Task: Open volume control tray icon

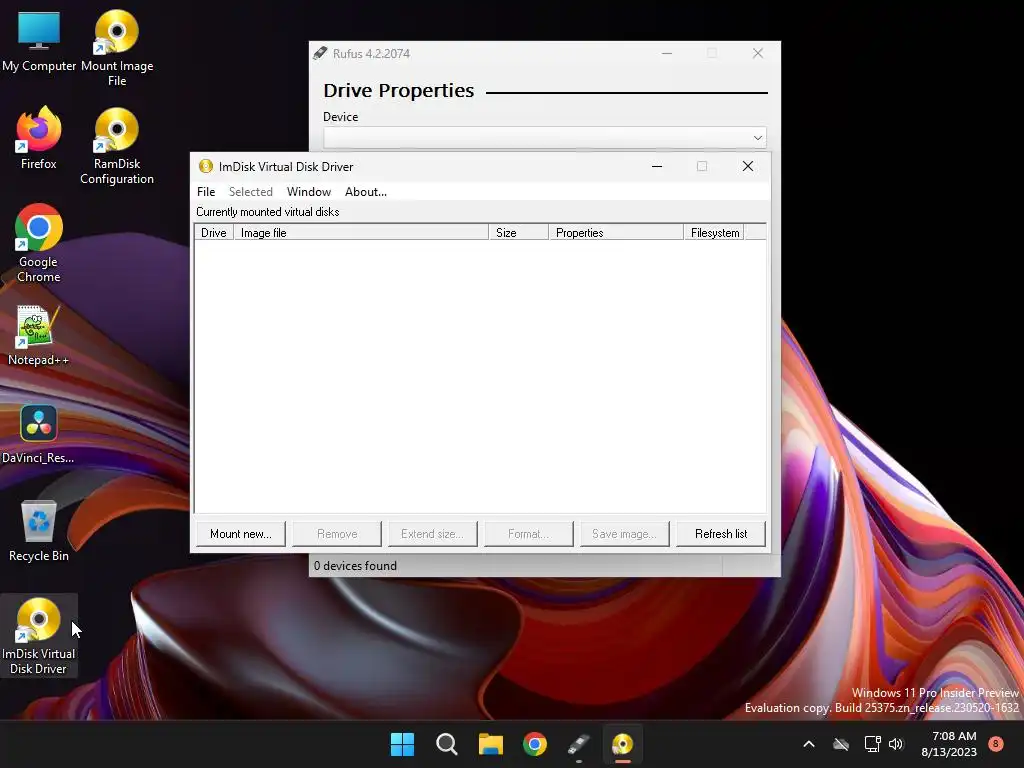Action: tap(896, 744)
